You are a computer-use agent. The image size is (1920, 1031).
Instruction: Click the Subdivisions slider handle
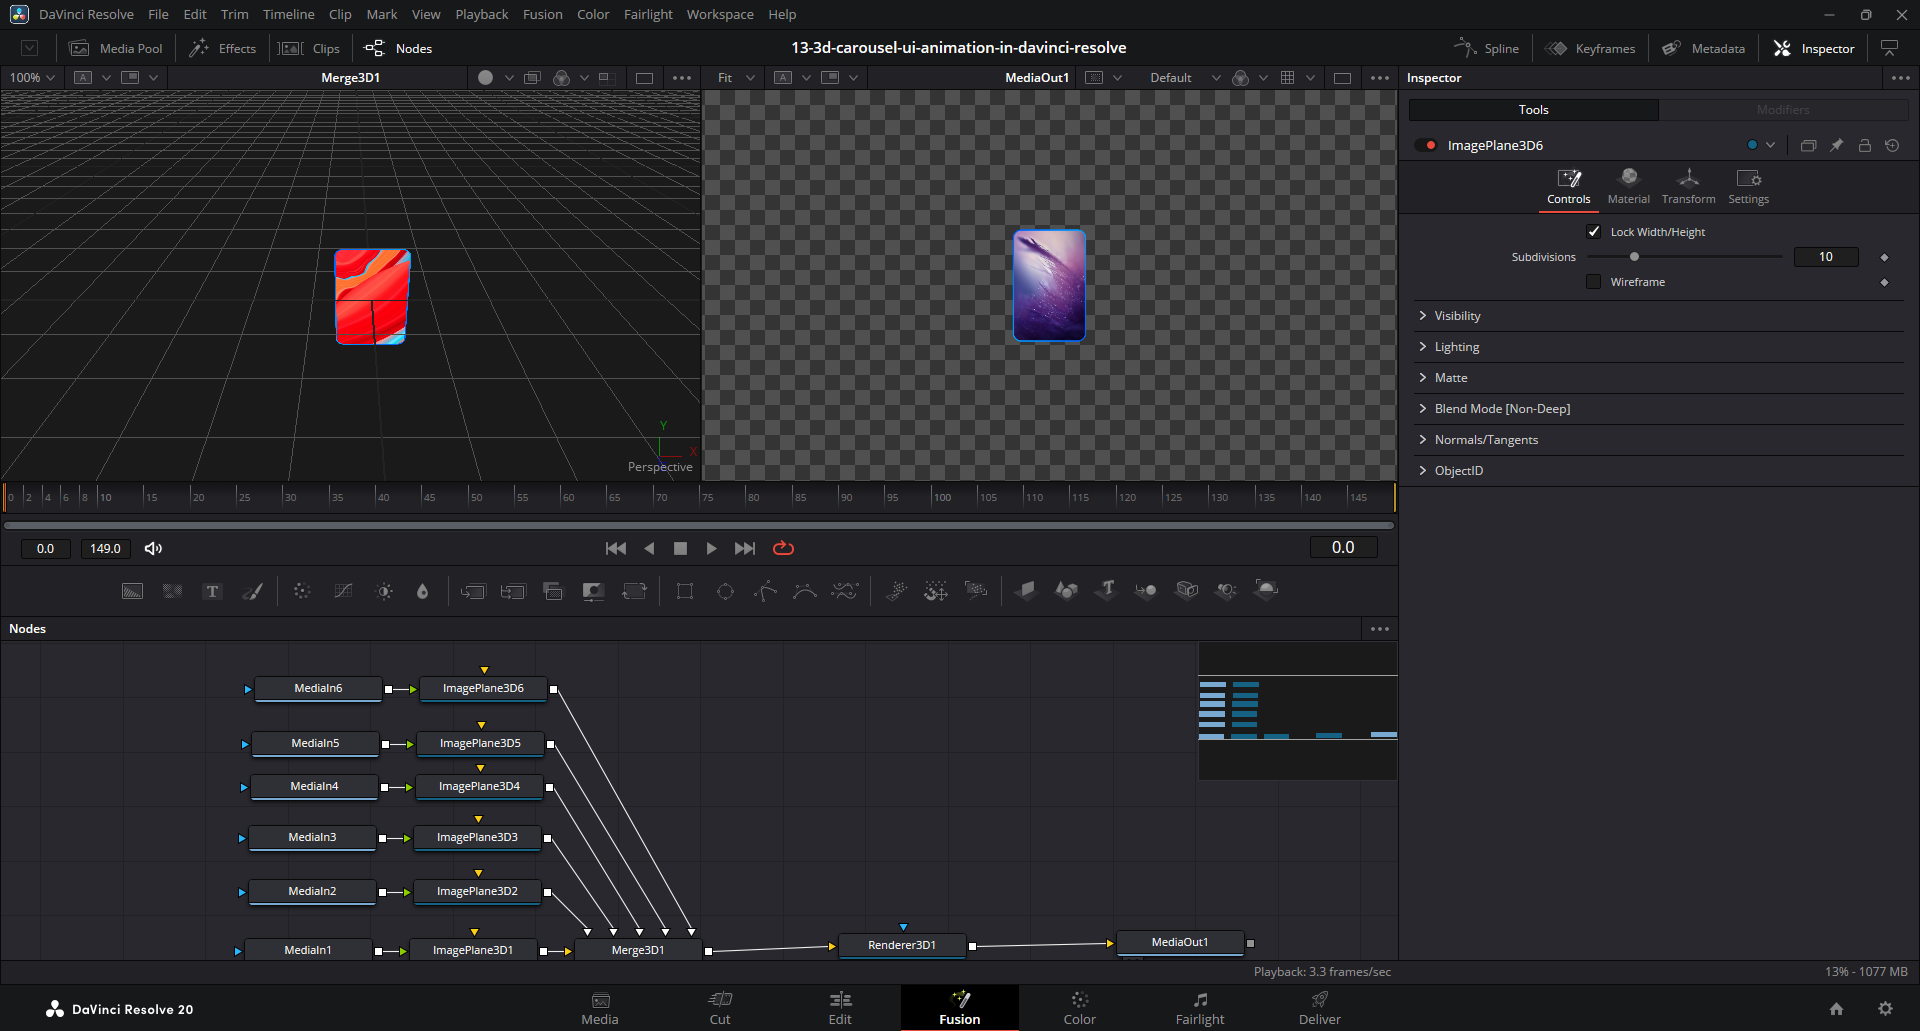(x=1634, y=257)
